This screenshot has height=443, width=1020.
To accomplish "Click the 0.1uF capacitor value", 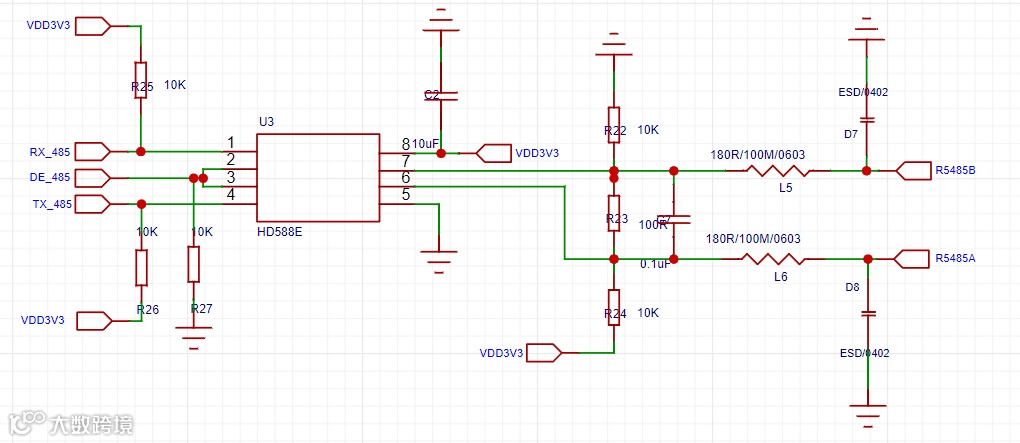I will pyautogui.click(x=655, y=264).
